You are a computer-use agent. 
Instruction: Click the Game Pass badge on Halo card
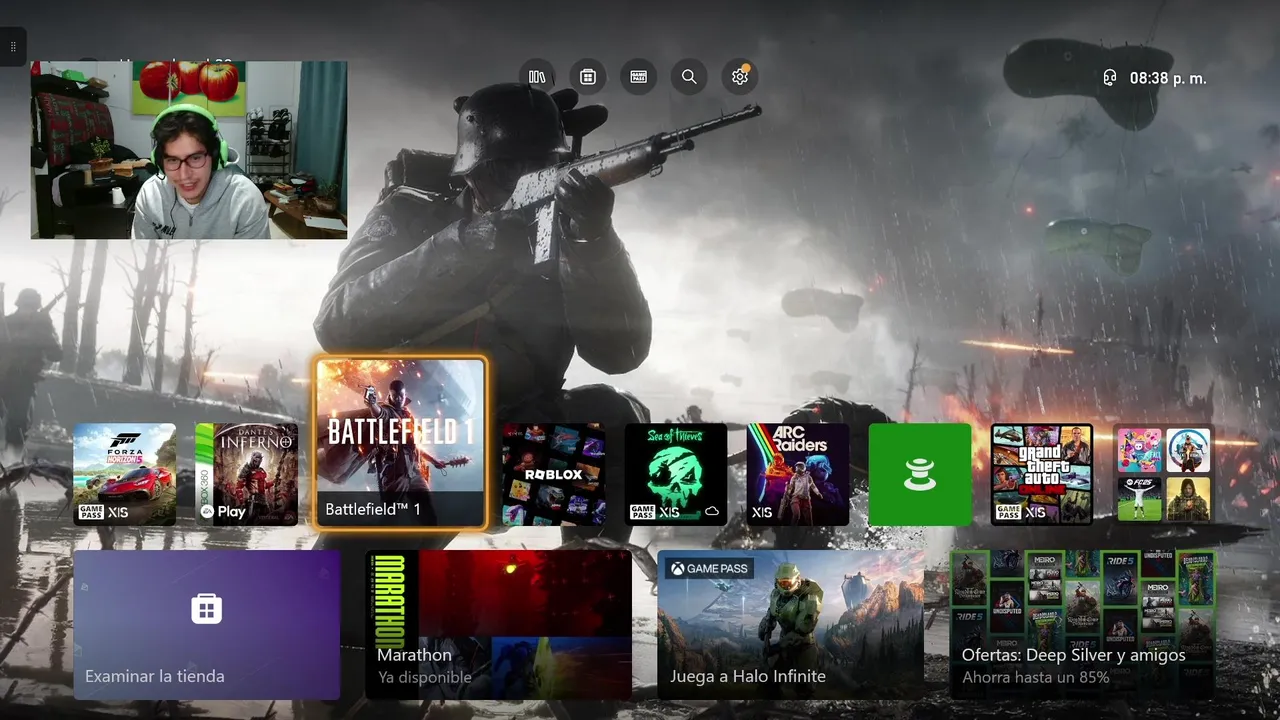[709, 568]
